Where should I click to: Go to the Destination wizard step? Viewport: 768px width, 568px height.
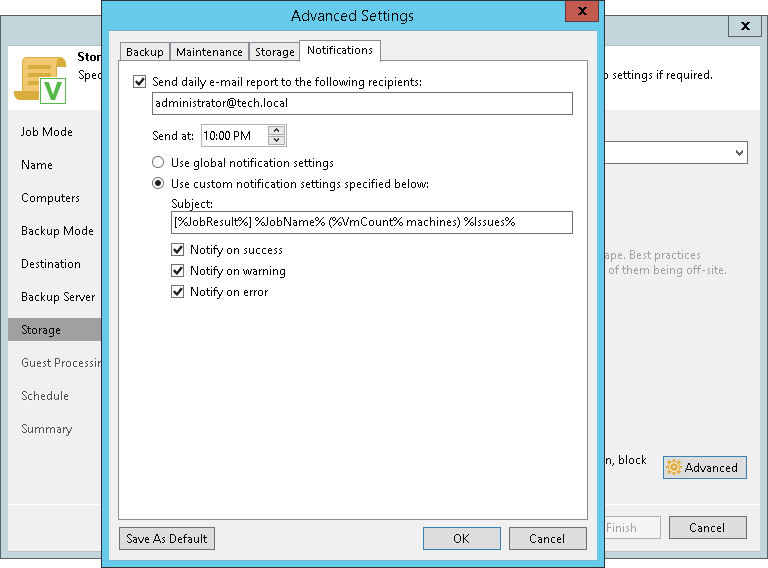51,264
